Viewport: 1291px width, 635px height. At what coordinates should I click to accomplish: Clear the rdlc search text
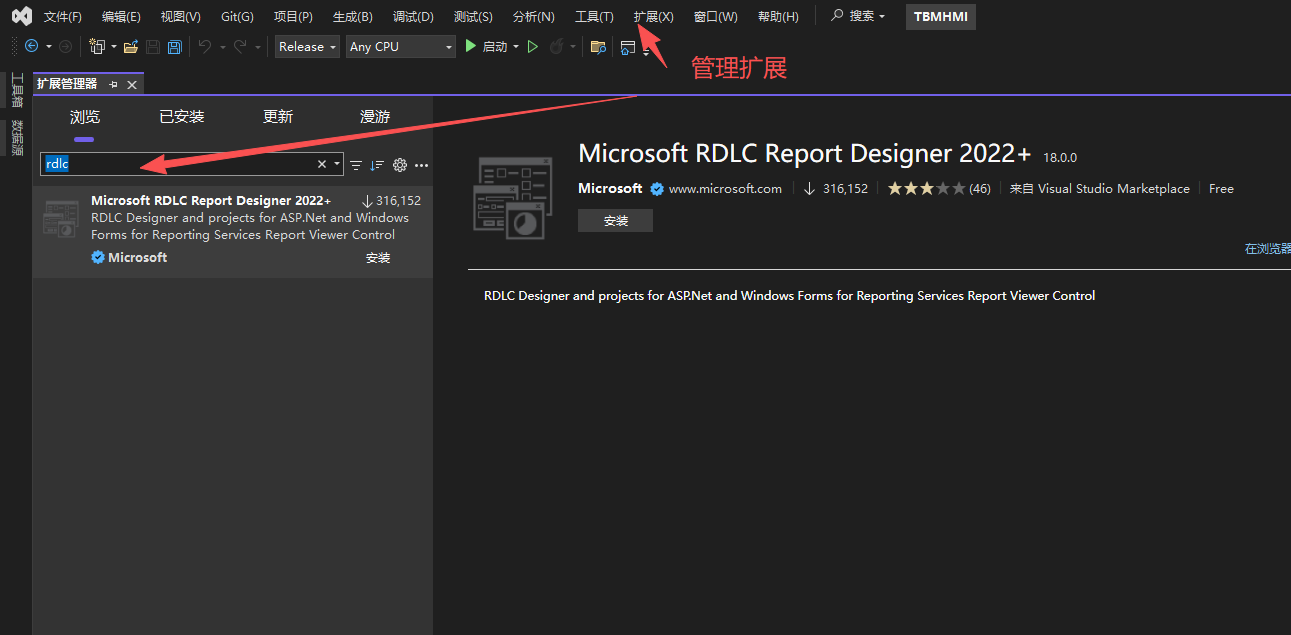click(322, 164)
